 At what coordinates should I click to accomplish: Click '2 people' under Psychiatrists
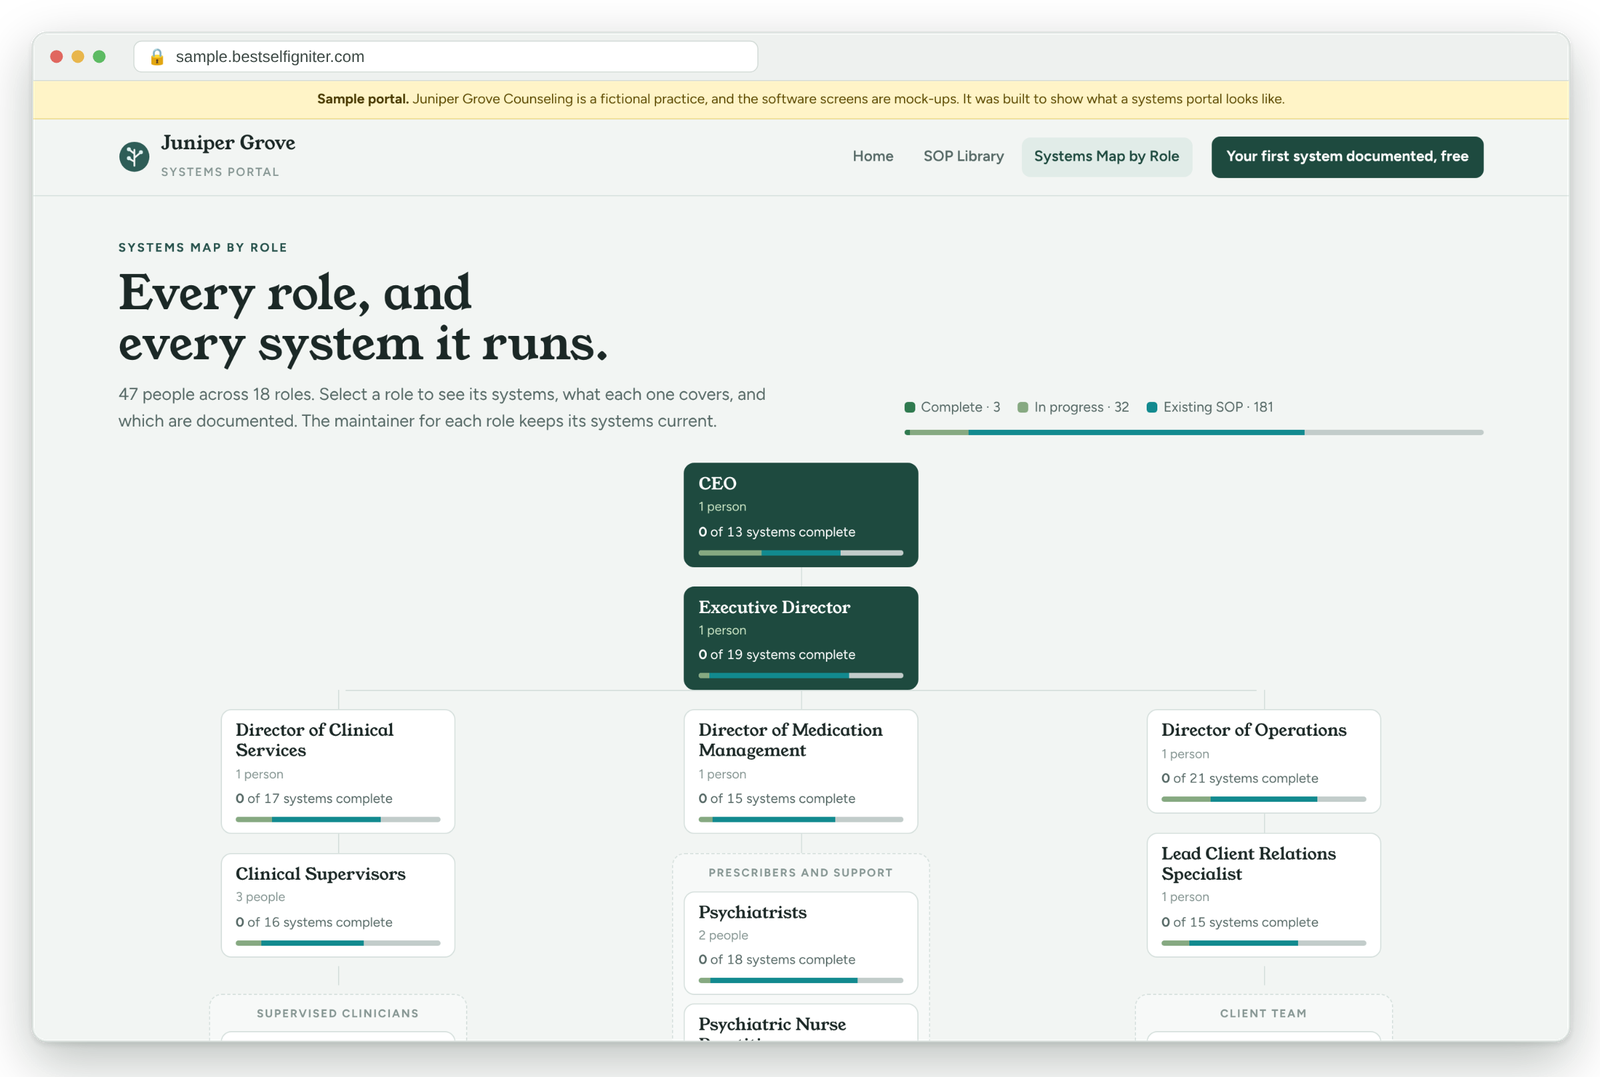click(723, 935)
